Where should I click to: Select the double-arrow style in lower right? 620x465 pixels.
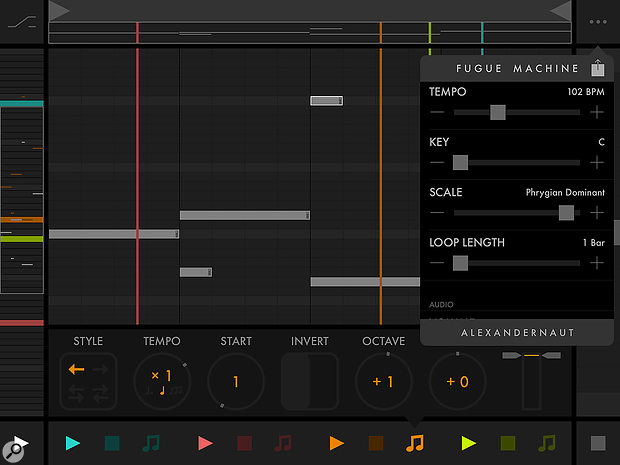[100, 393]
